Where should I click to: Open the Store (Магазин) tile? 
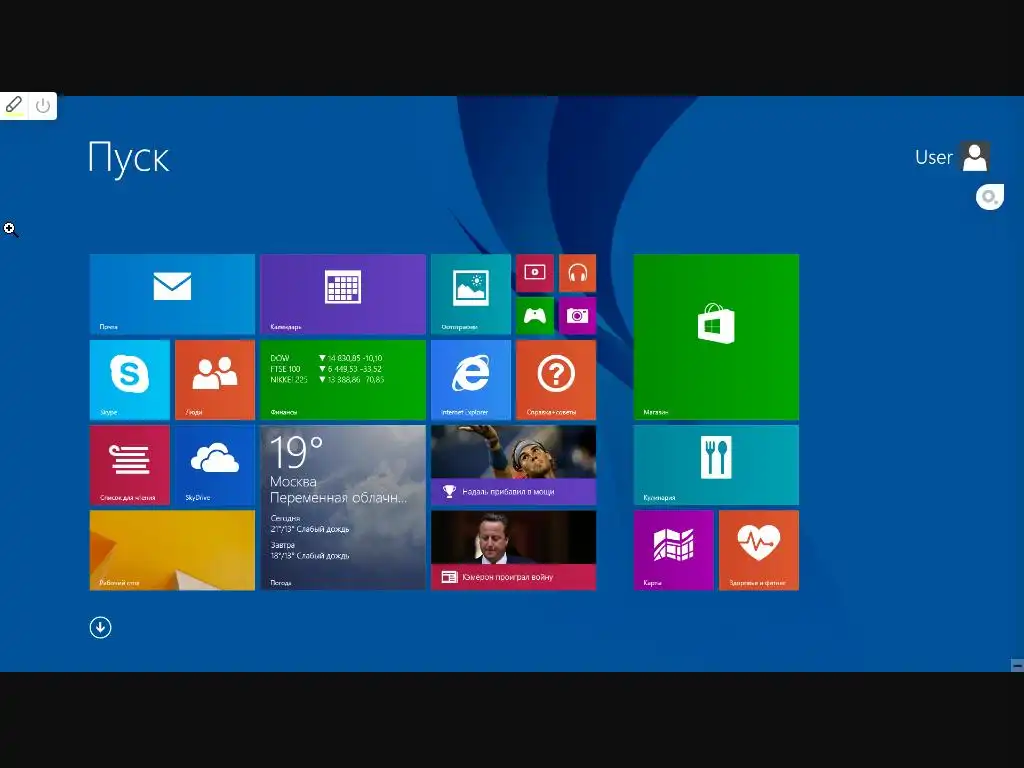click(716, 337)
